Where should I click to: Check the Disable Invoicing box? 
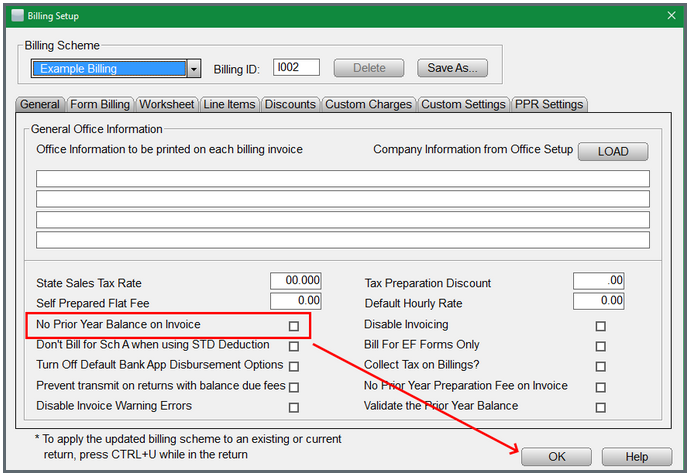pyautogui.click(x=600, y=326)
